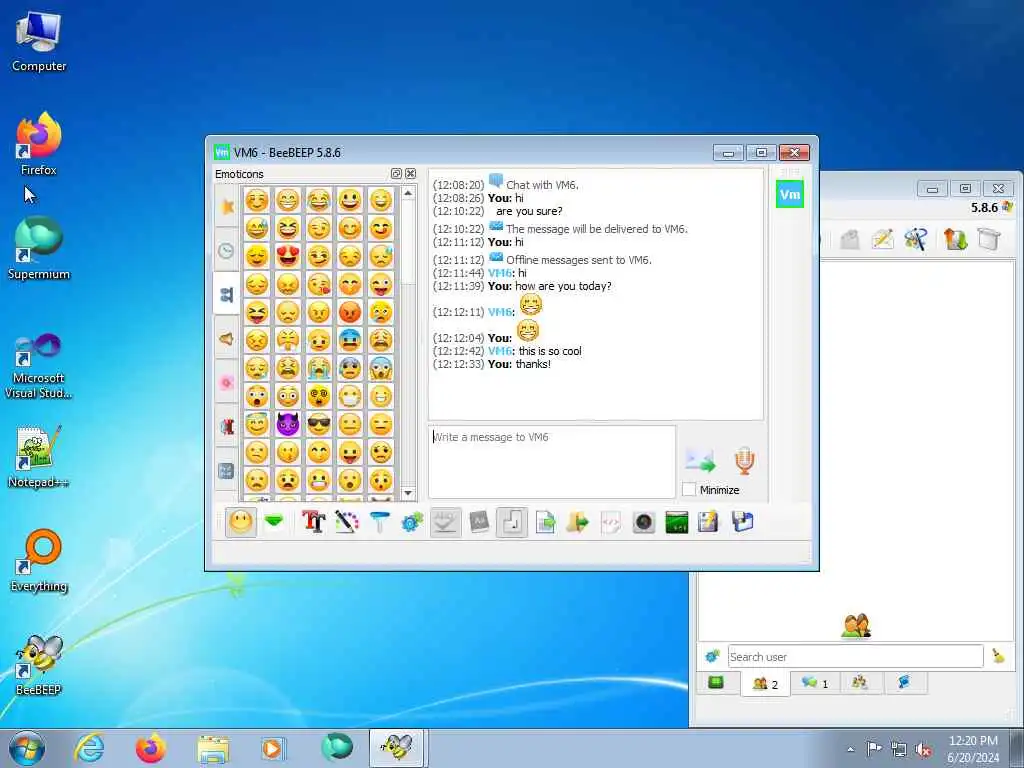
Task: Toggle the smiley emoticons panel button
Action: coord(241,522)
